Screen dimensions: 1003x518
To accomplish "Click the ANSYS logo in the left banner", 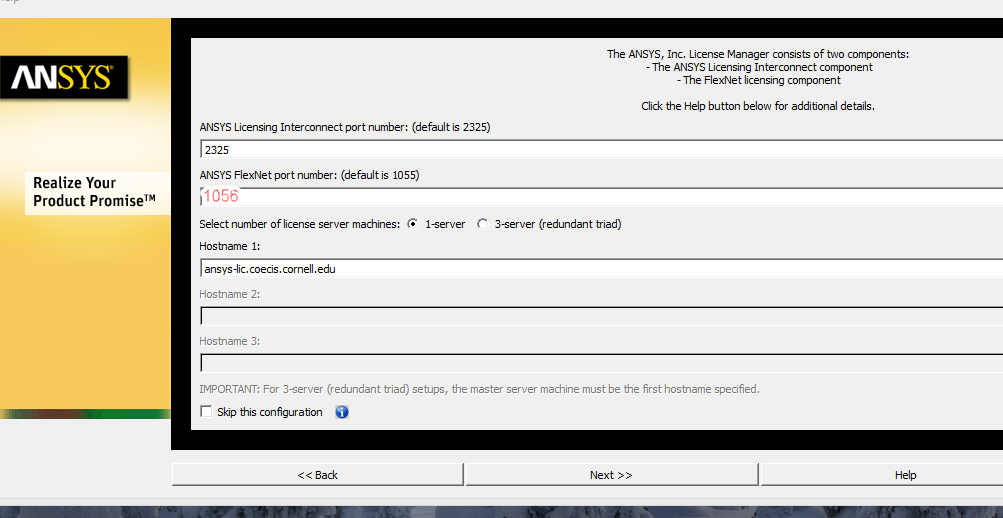I will pos(64,77).
